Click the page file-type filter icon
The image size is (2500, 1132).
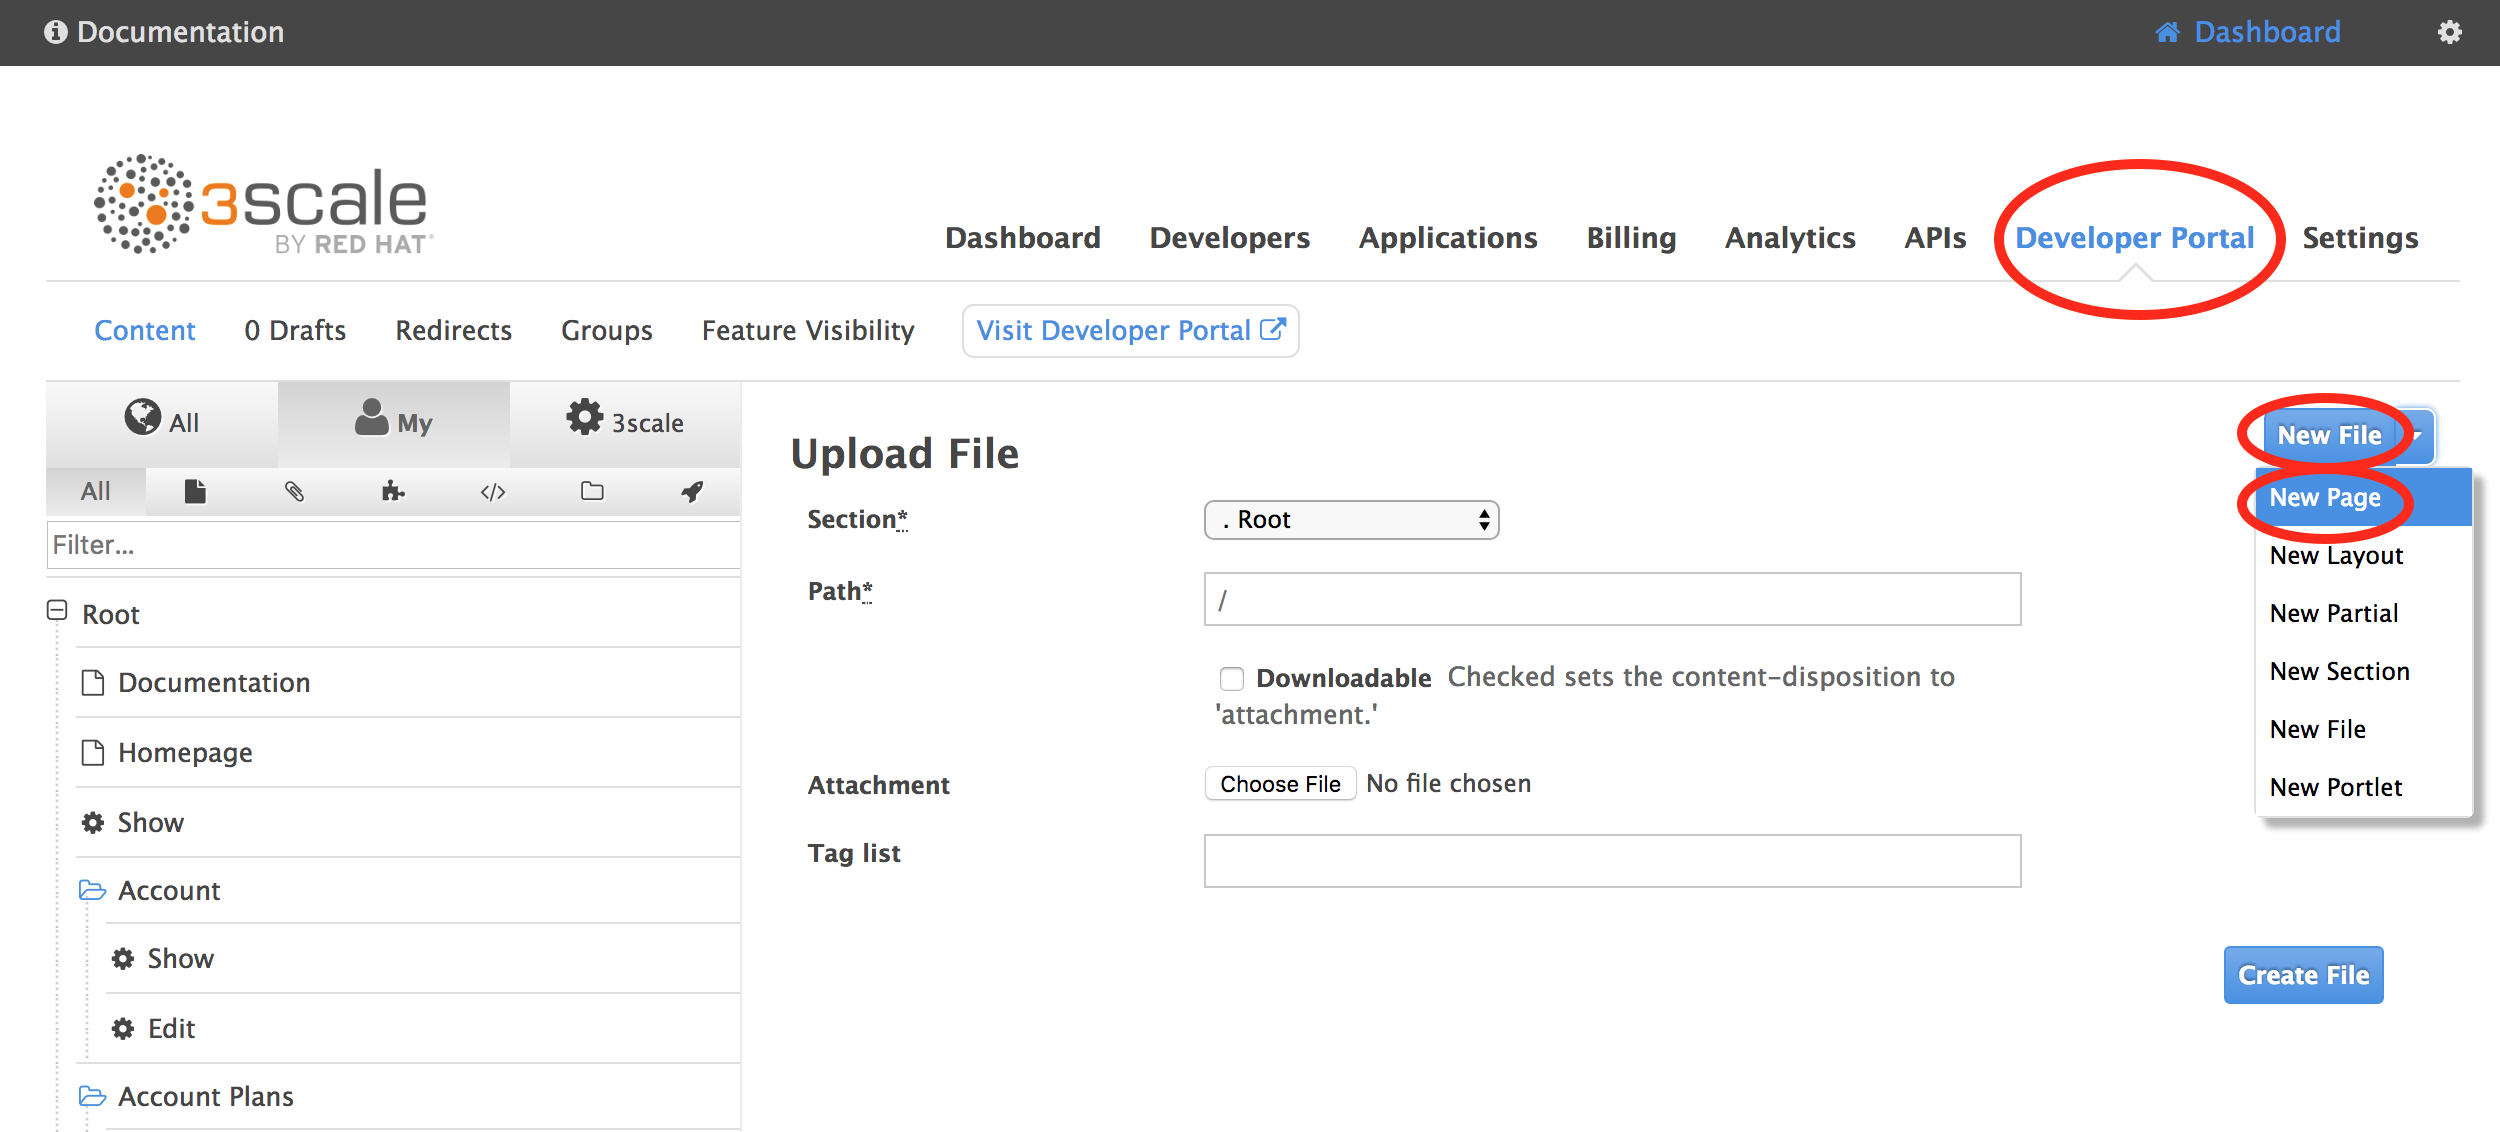[x=195, y=491]
